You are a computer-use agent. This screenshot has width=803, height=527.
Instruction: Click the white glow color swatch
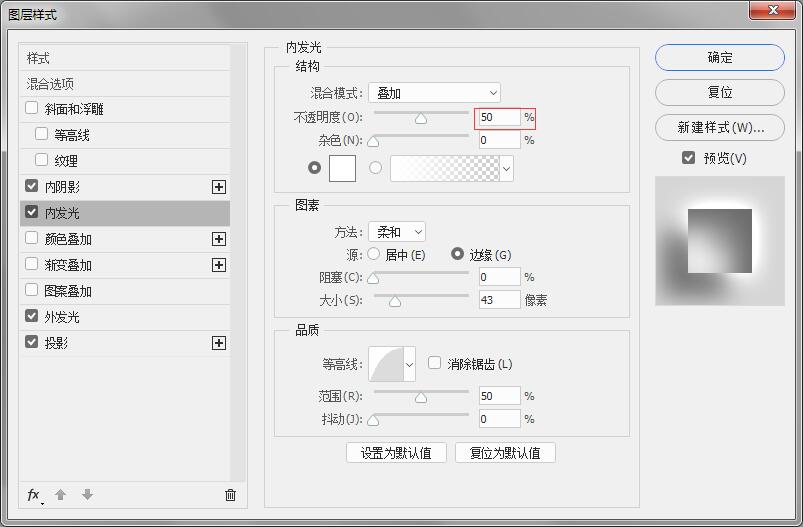click(342, 168)
